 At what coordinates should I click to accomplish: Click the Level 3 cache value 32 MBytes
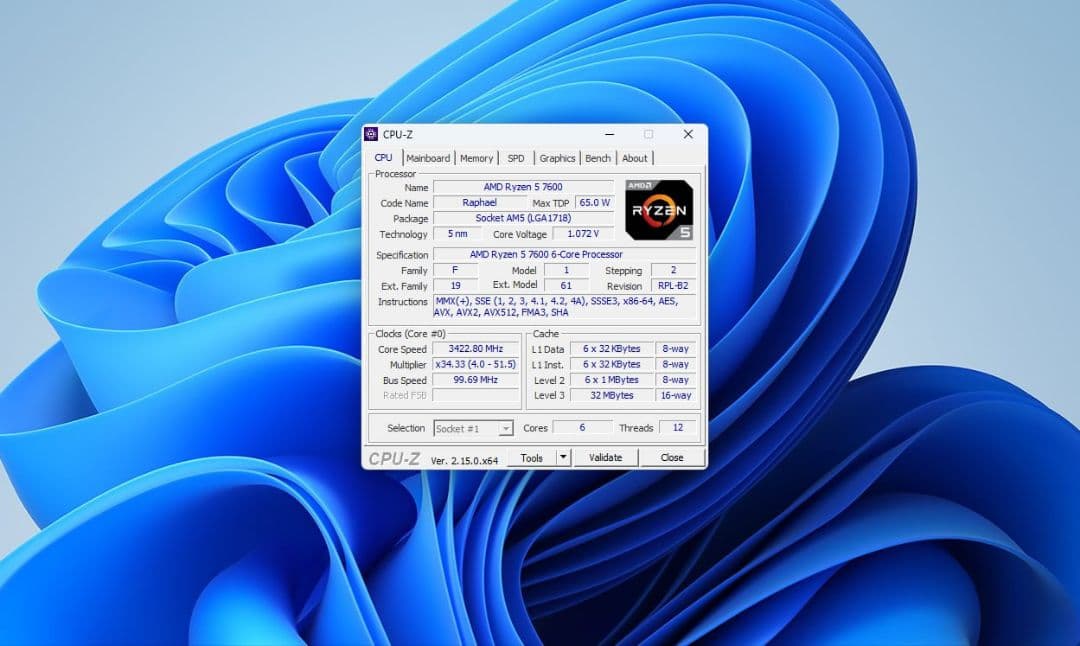tap(610, 395)
